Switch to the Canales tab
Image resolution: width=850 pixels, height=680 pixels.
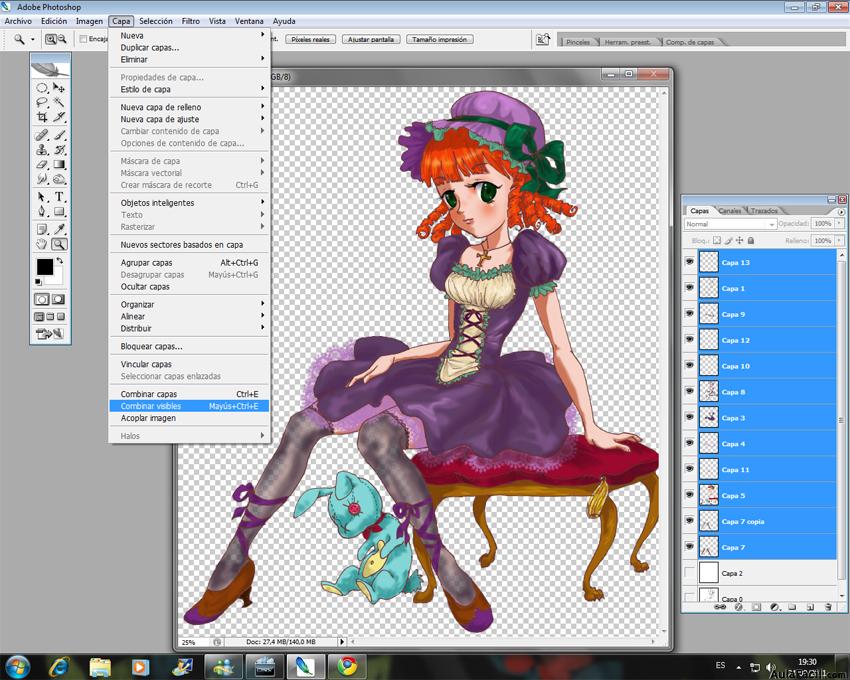[730, 210]
